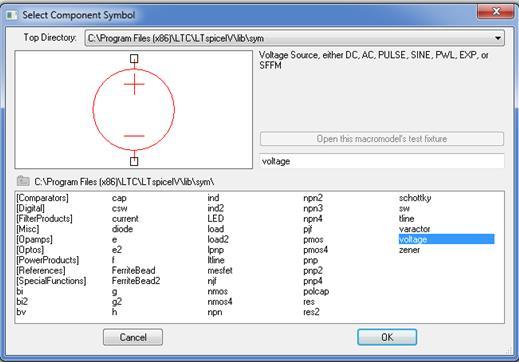This screenshot has height=362, width=519.
Task: Open the [Optos] folder
Action: coord(30,250)
